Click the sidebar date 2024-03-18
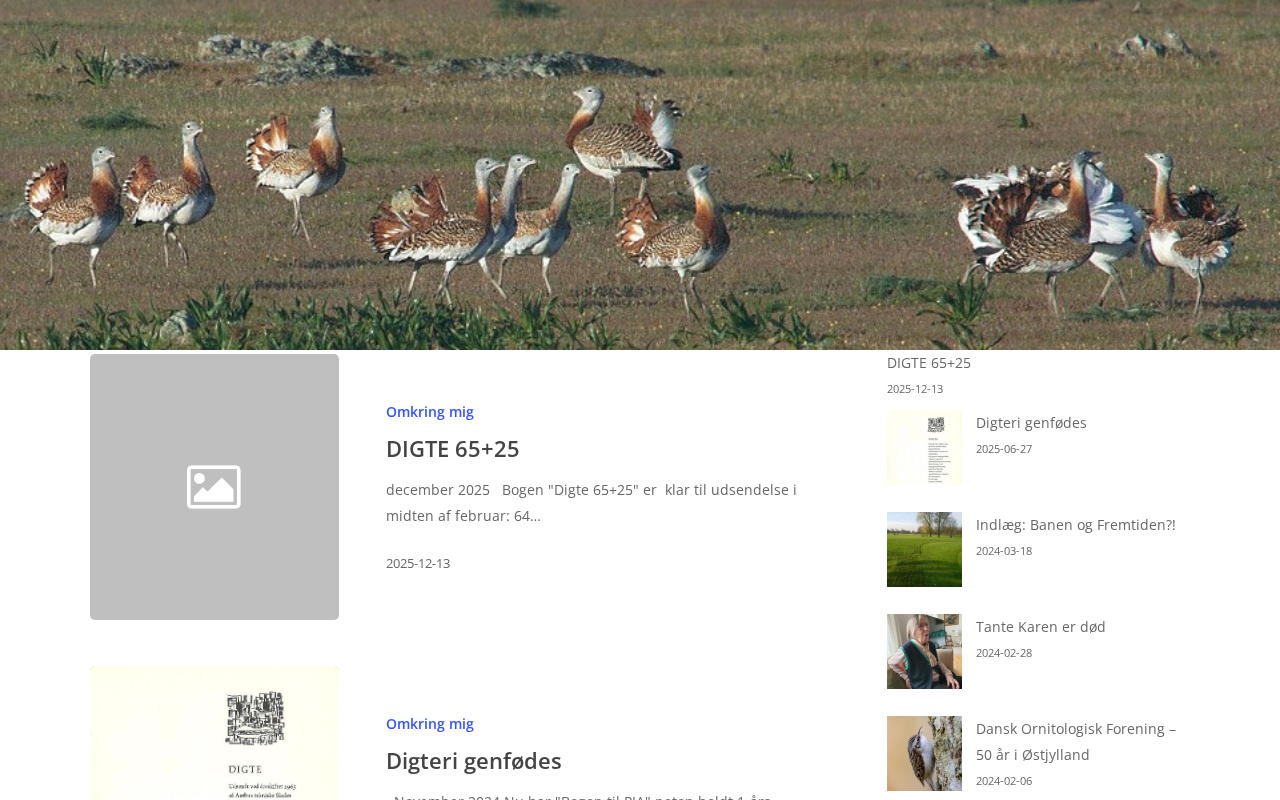This screenshot has width=1280, height=800. pos(1004,551)
